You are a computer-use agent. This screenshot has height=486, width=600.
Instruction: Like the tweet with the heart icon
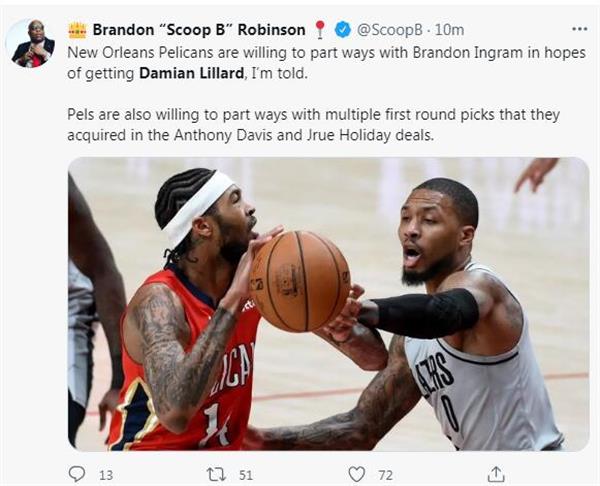(x=356, y=475)
